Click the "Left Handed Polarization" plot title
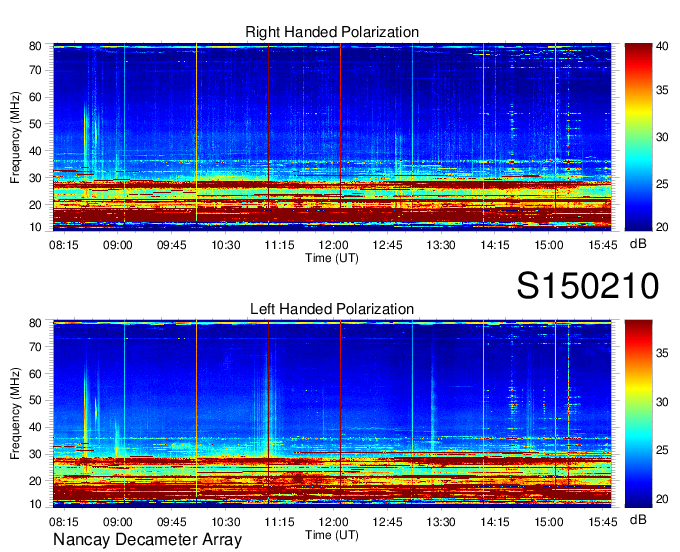 point(332,309)
